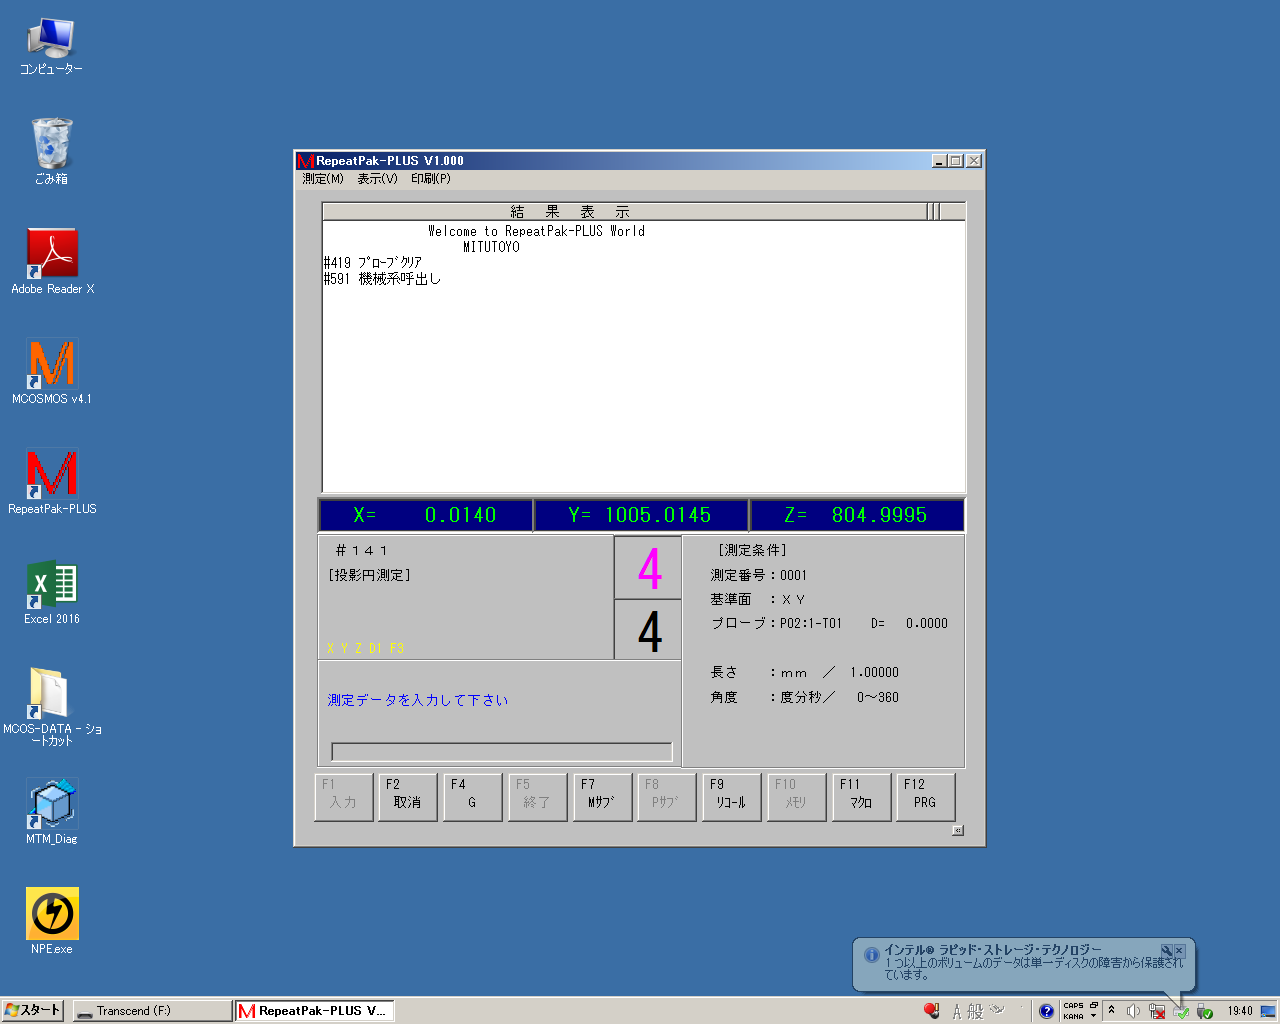Restore the language bar using its small icon

(1094, 1005)
